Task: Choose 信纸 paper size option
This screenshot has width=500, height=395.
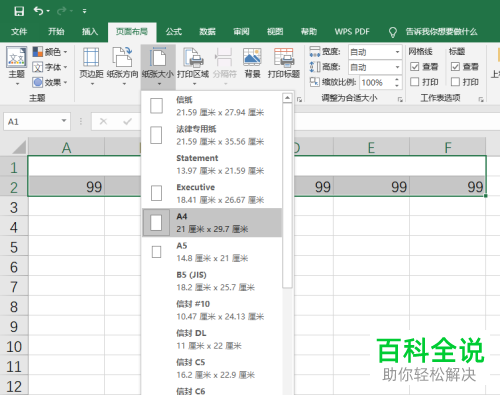Action: tap(212, 106)
